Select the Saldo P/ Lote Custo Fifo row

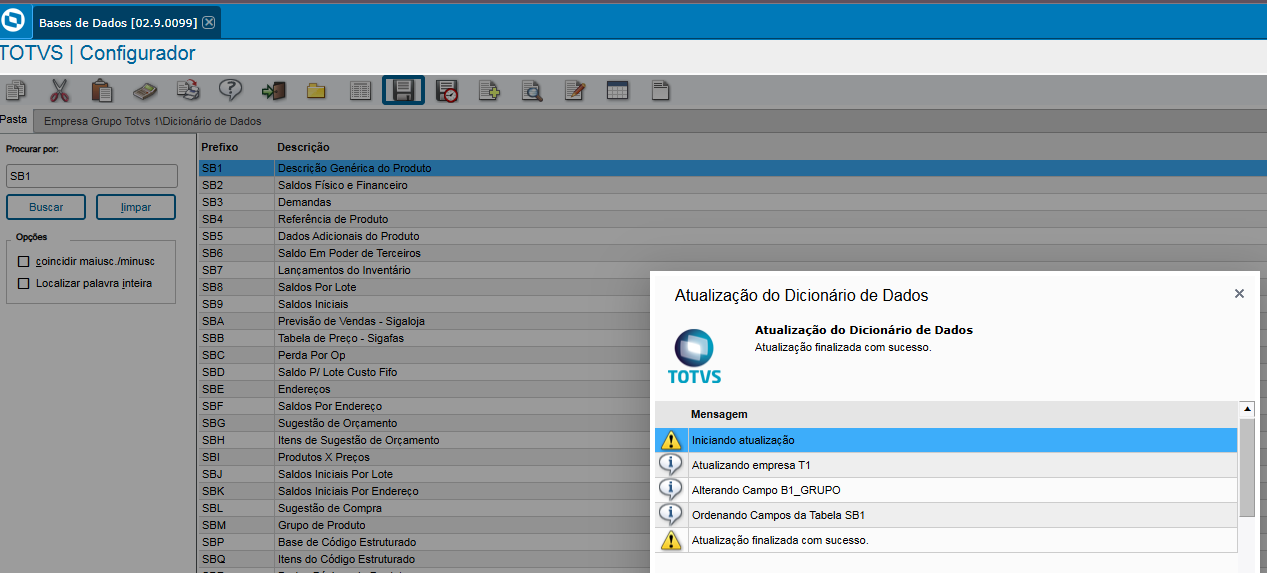pos(424,372)
